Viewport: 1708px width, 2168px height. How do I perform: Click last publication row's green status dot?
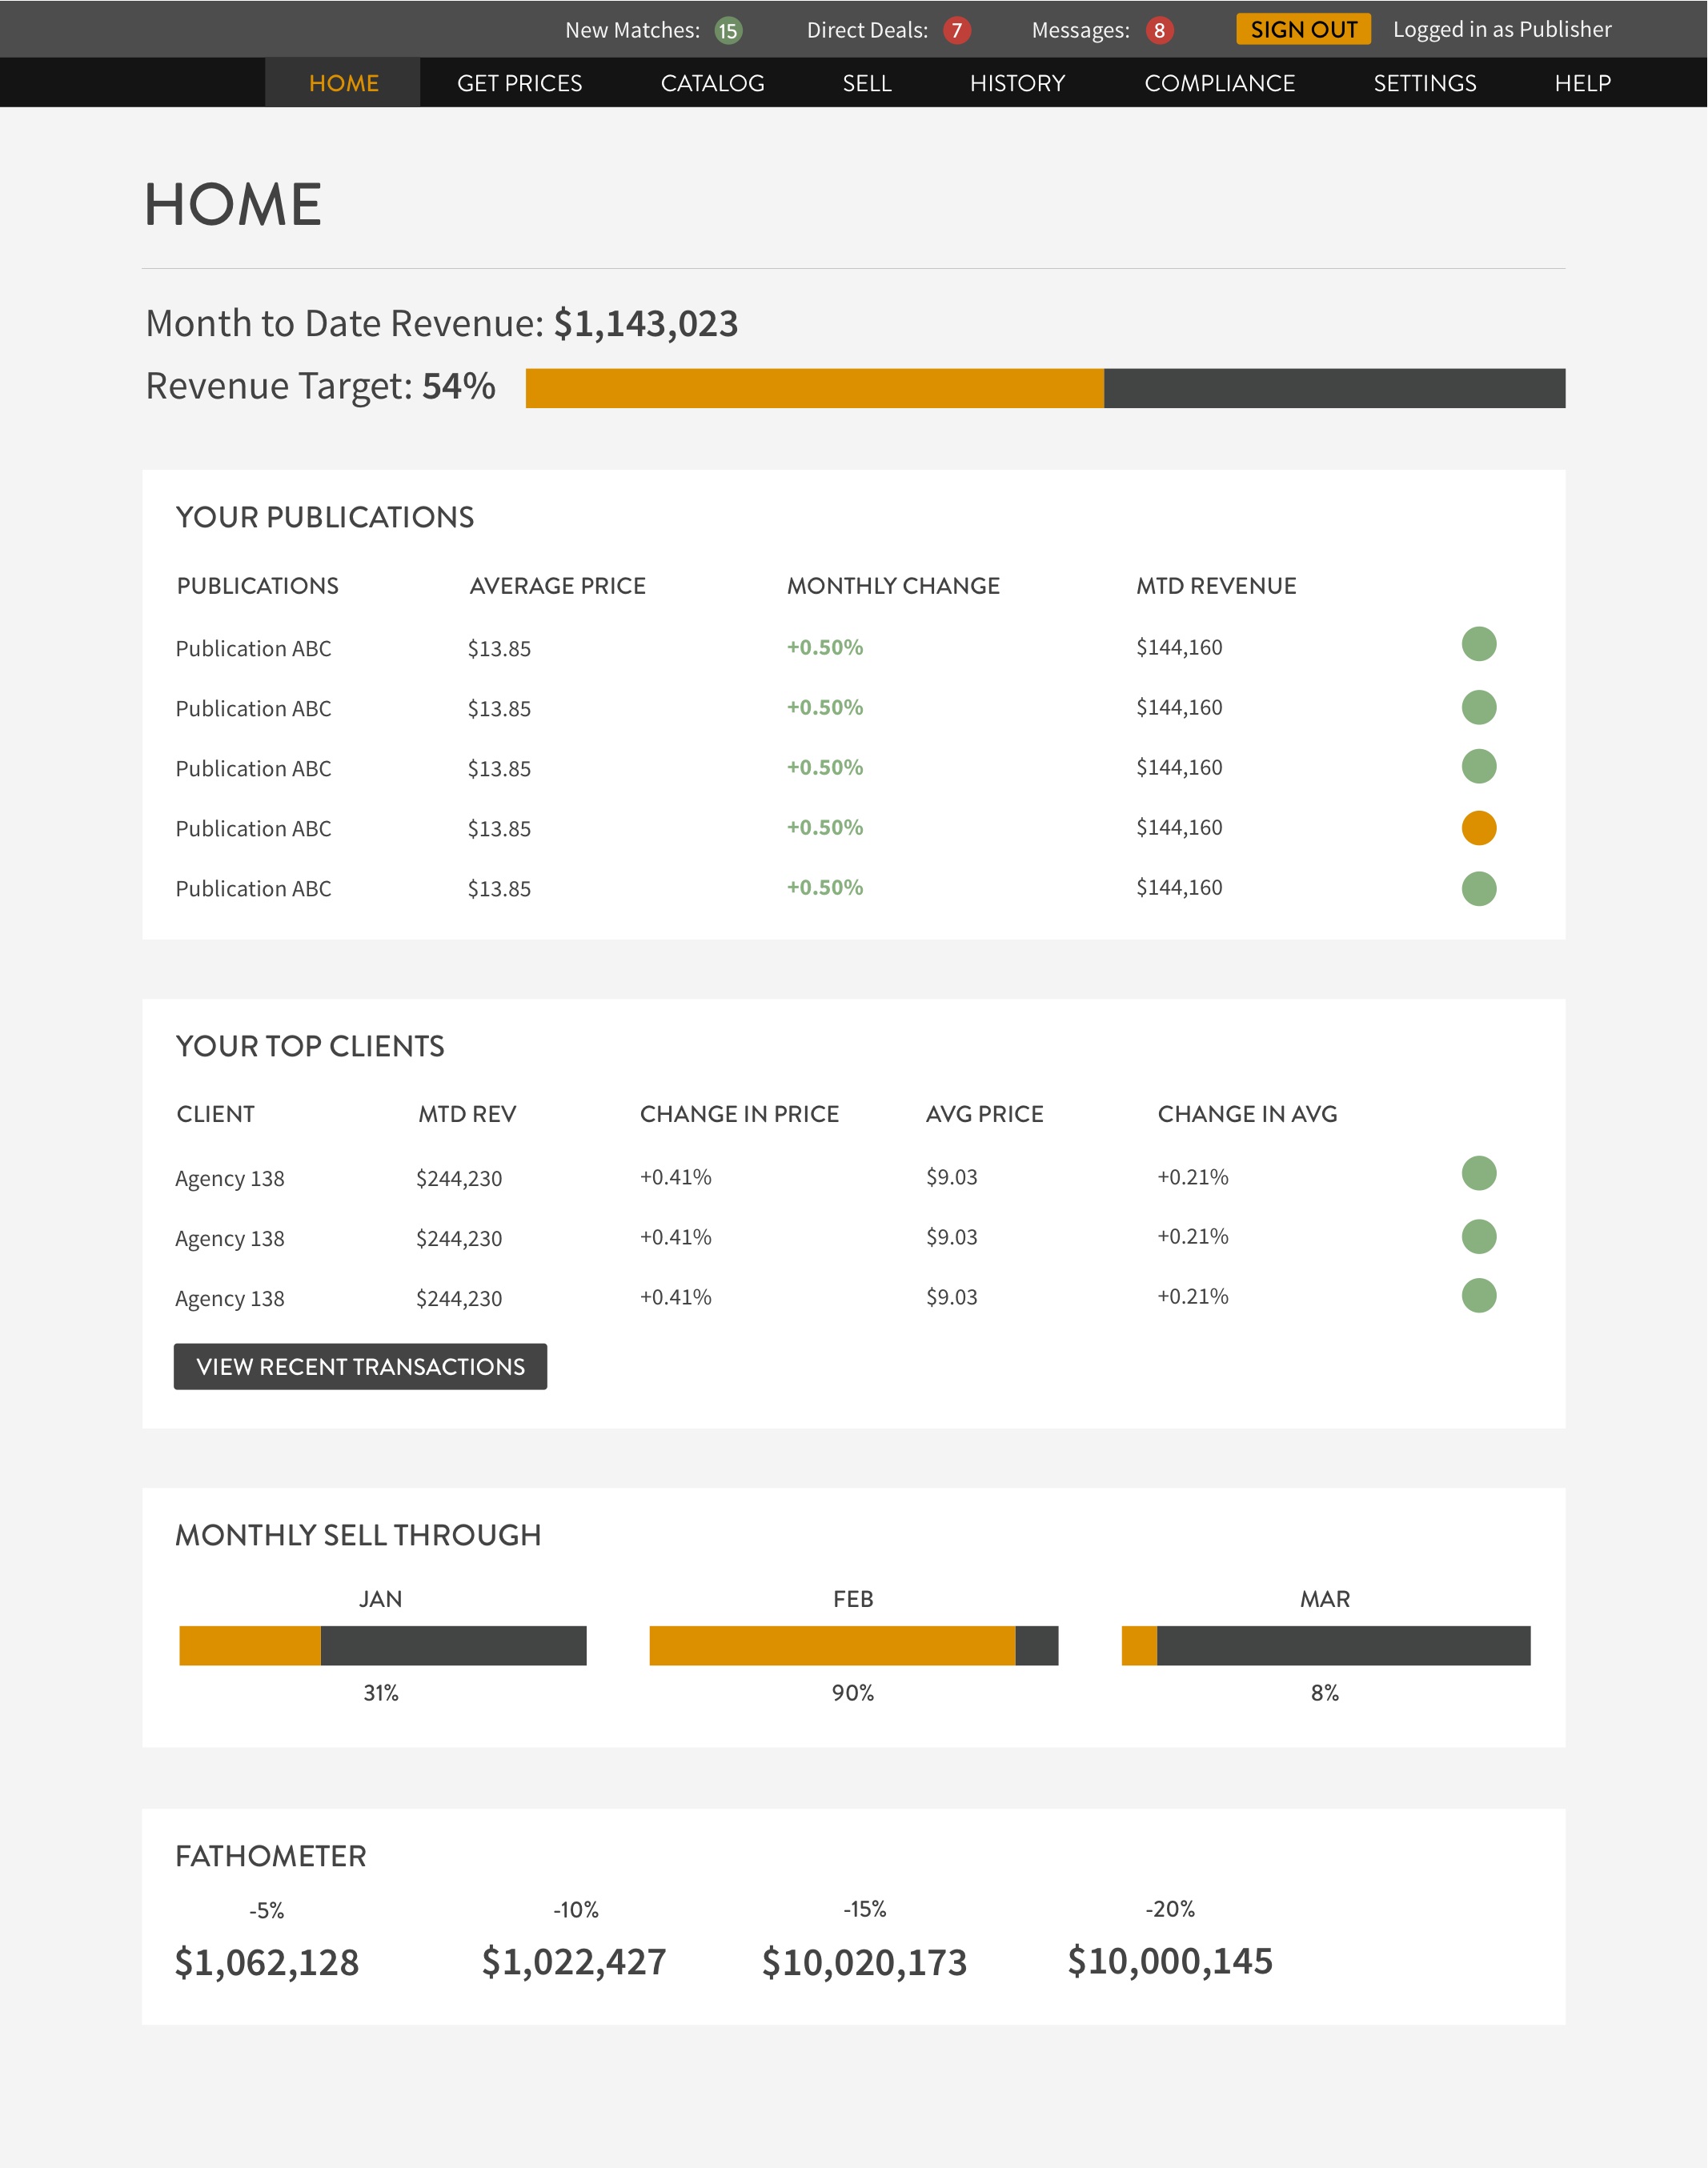point(1478,888)
